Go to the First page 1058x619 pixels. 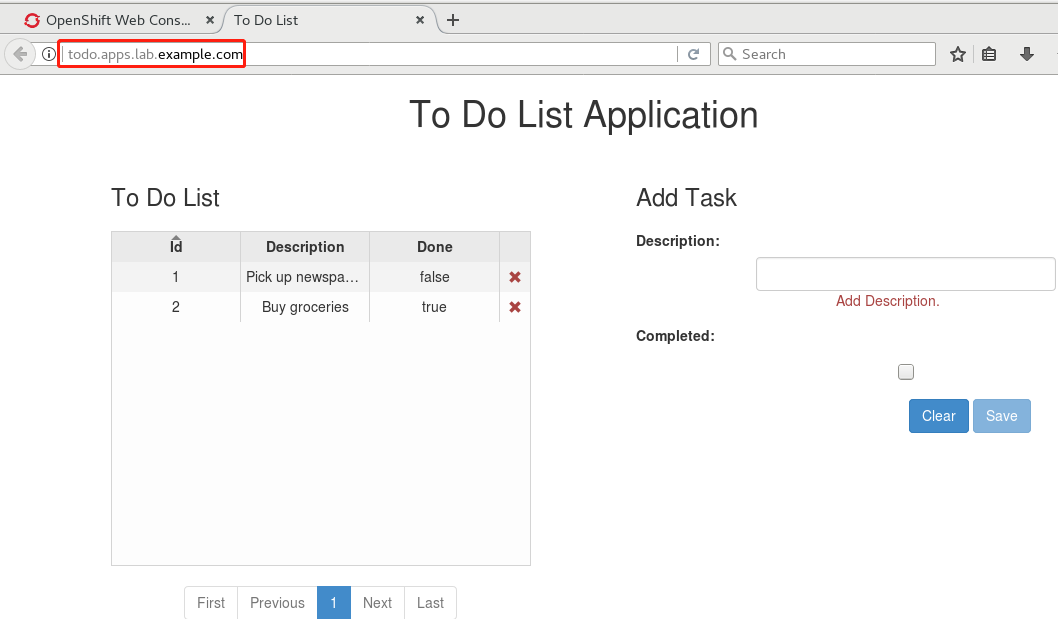[x=211, y=603]
